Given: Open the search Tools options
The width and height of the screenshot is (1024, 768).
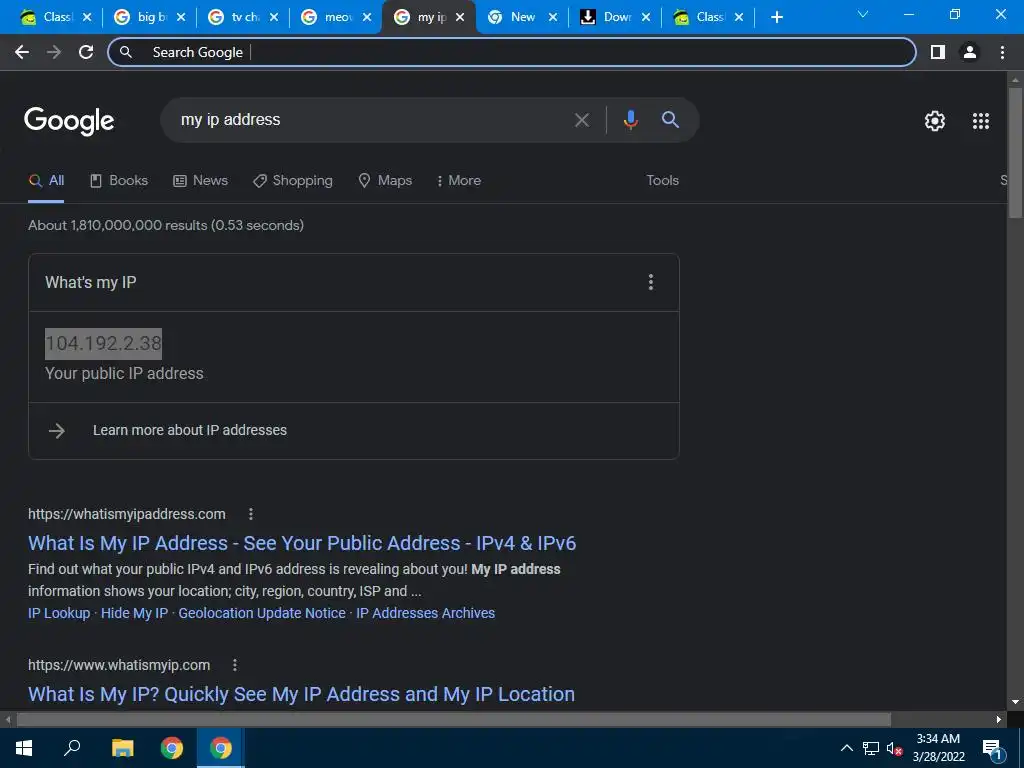Looking at the screenshot, I should click(x=662, y=181).
